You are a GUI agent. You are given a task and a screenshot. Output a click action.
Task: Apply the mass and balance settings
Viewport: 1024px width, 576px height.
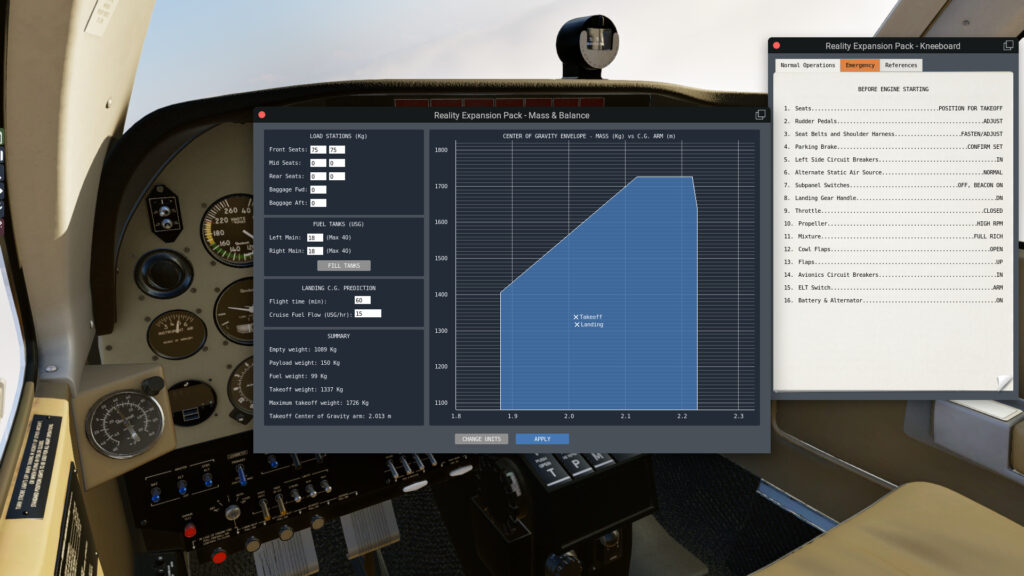[x=542, y=439]
